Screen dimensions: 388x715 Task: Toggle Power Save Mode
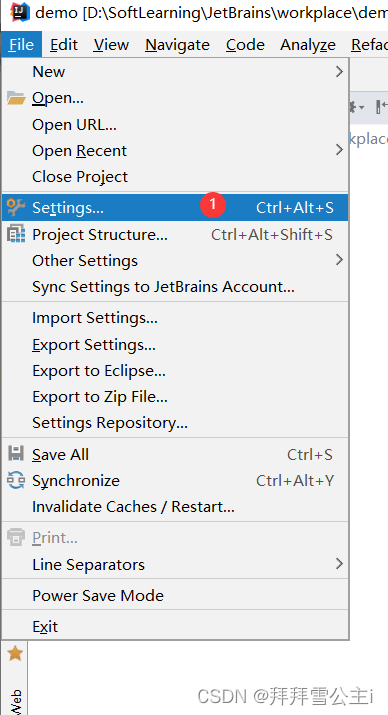tap(175, 596)
